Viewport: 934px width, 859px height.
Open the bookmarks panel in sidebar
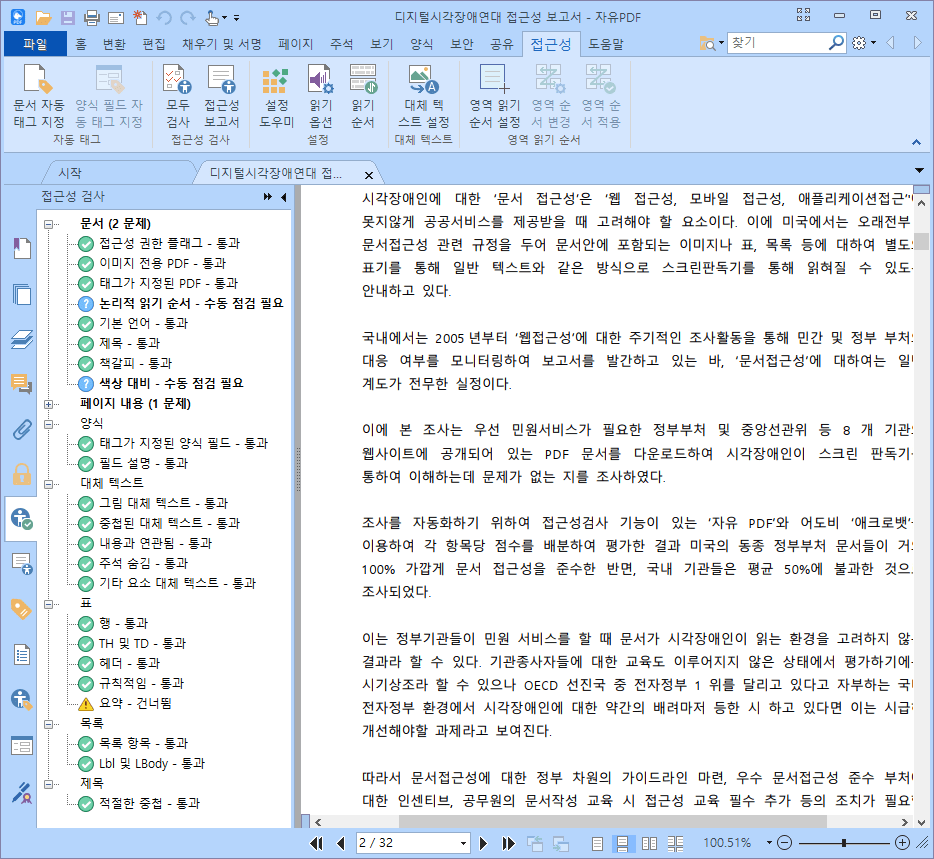(x=21, y=248)
